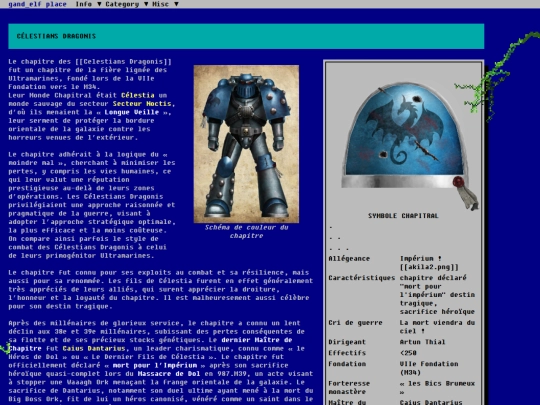The width and height of the screenshot is (540, 405).
Task: Expand the Category dropdown menu
Action: [x=127, y=4]
